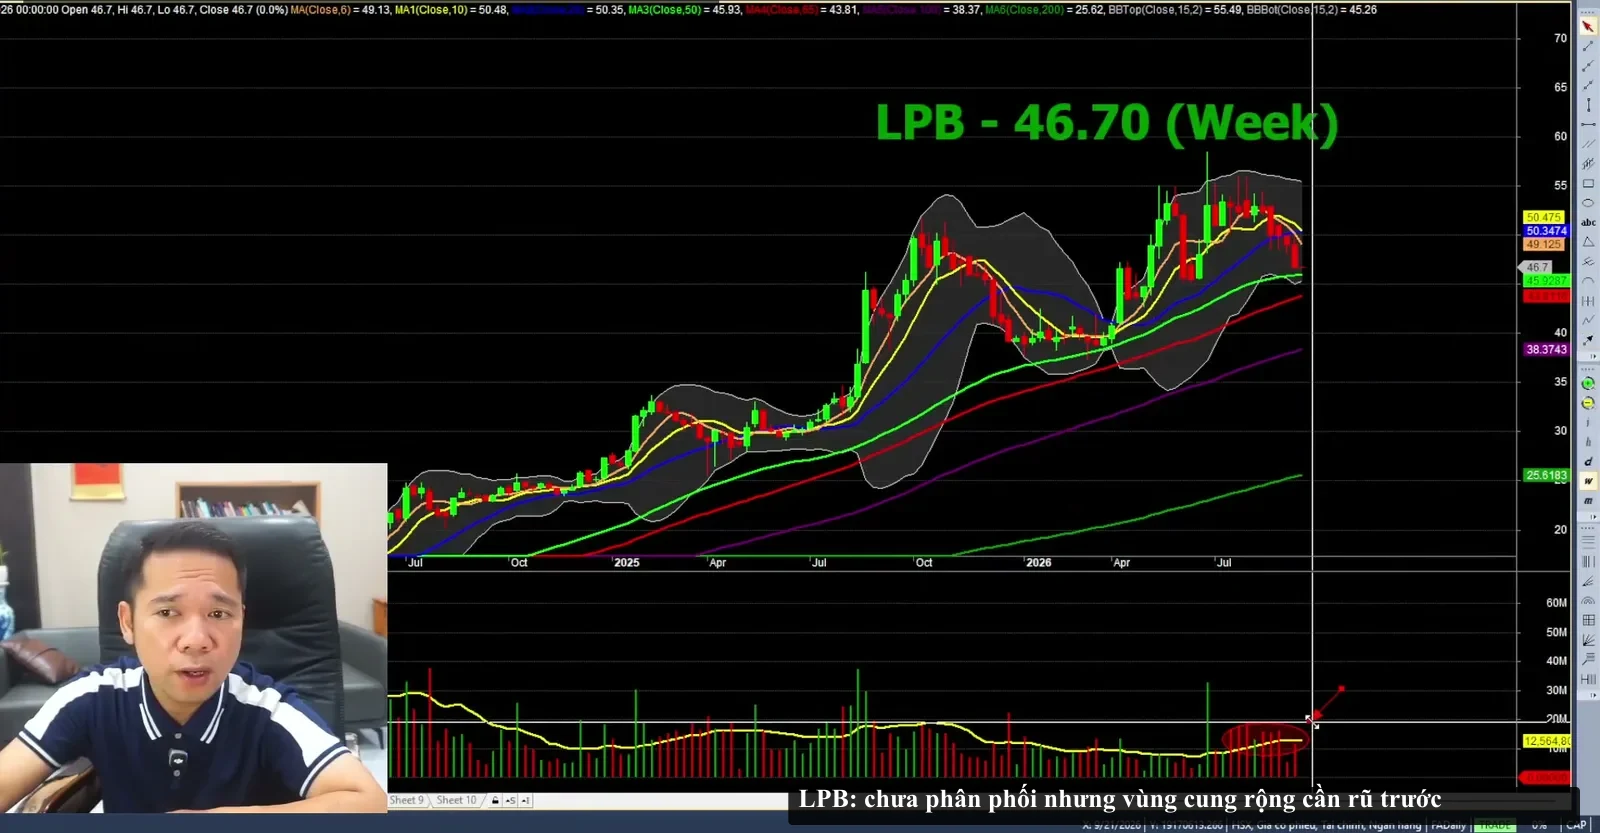Select the Rectangle drawing tool
The image size is (1600, 833).
(1588, 183)
